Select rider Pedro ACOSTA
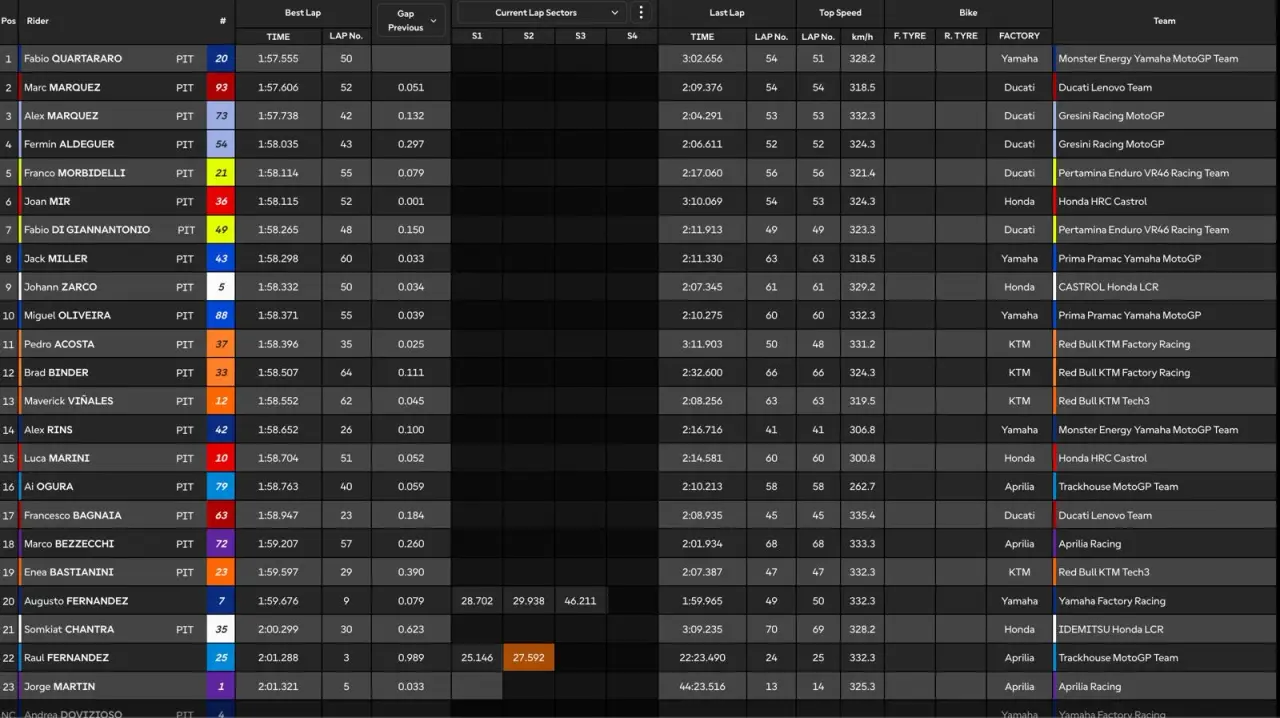This screenshot has width=1280, height=718. coord(59,344)
